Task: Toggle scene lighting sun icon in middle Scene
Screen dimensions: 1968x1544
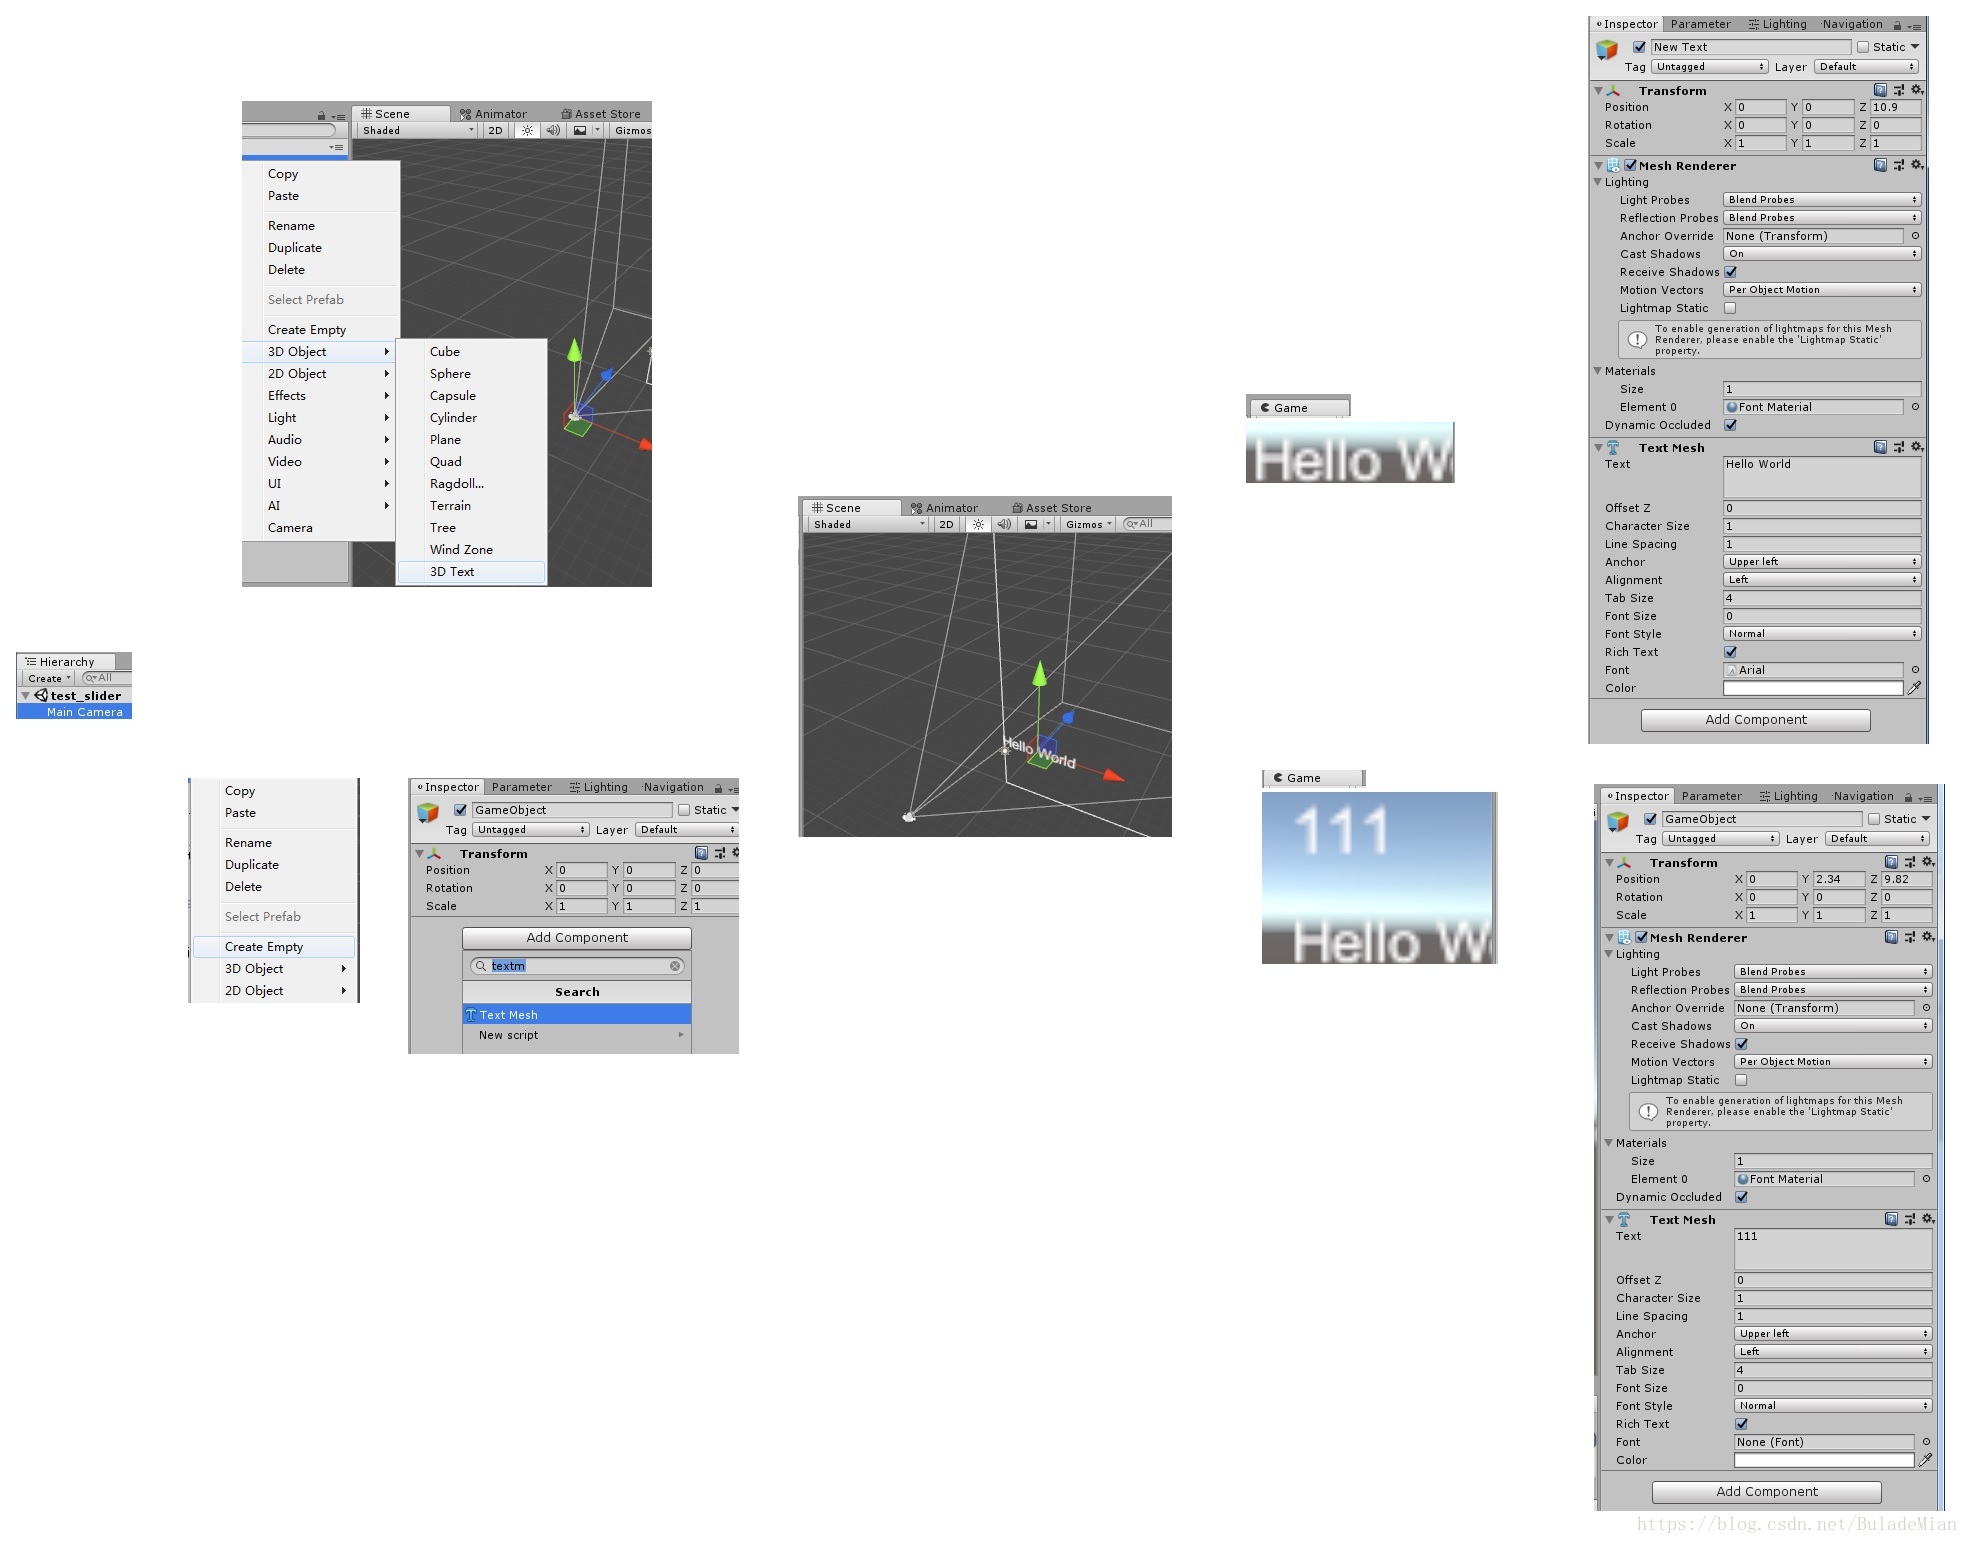Action: click(x=979, y=524)
